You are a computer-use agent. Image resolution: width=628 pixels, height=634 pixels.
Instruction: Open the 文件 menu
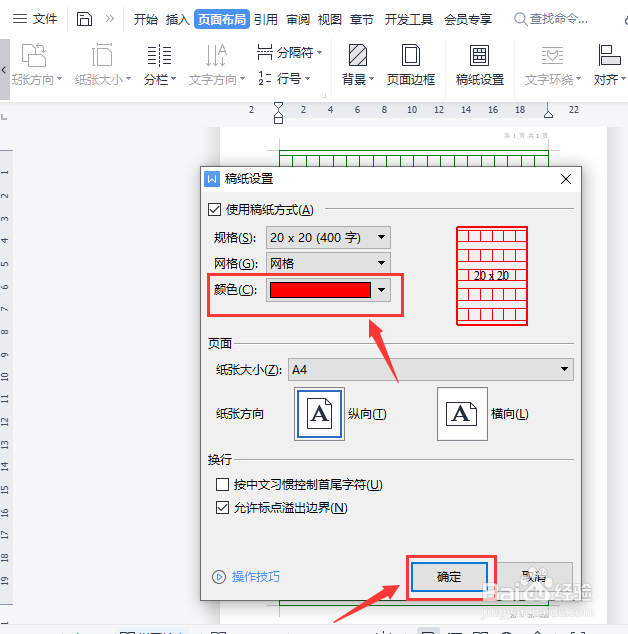pos(34,19)
